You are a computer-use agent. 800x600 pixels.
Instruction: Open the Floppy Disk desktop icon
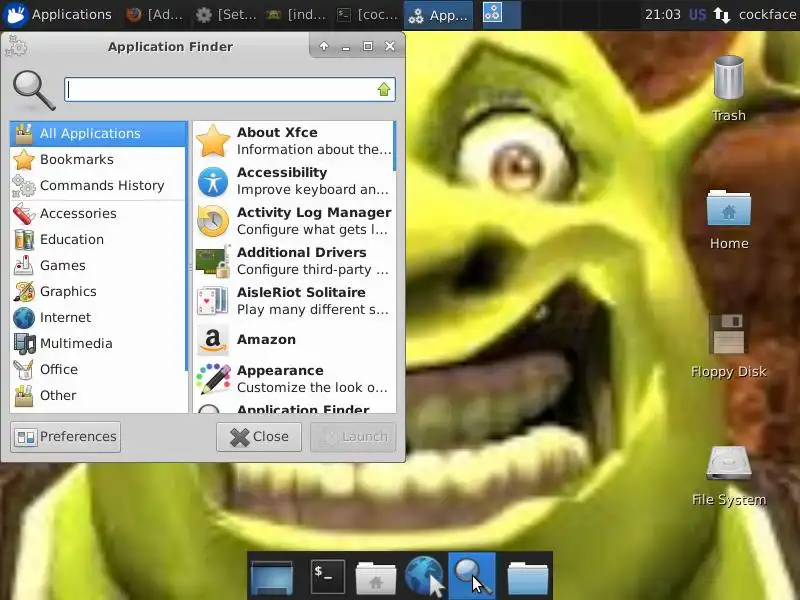729,346
